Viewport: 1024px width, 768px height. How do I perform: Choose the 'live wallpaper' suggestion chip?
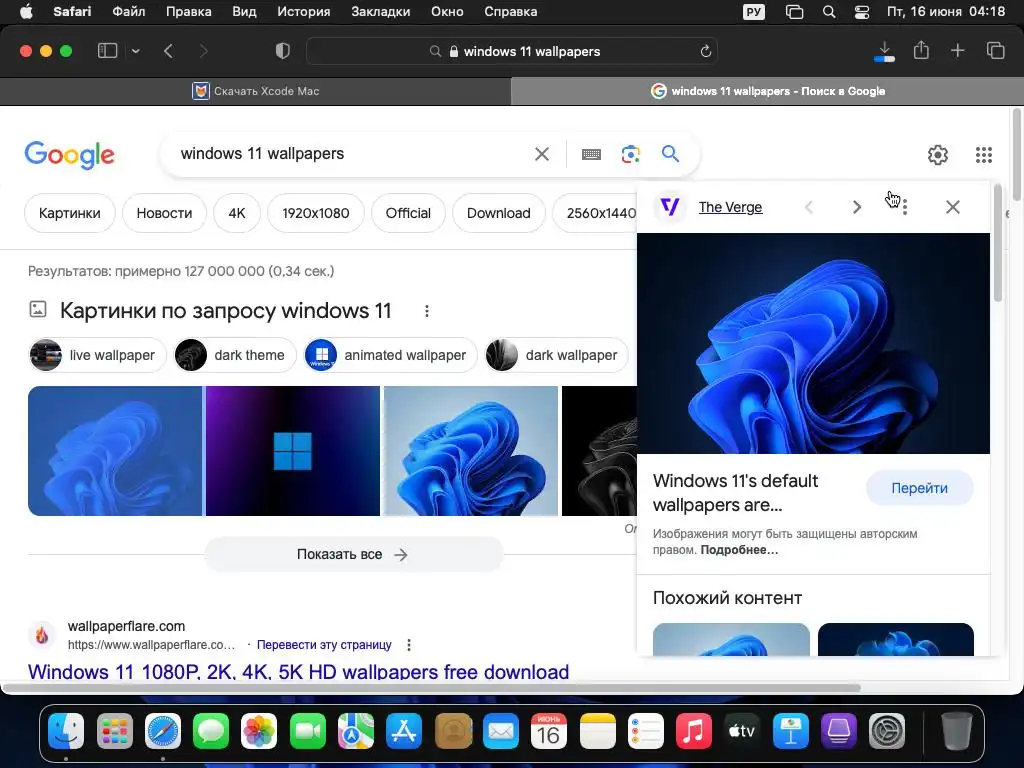pyautogui.click(x=97, y=355)
